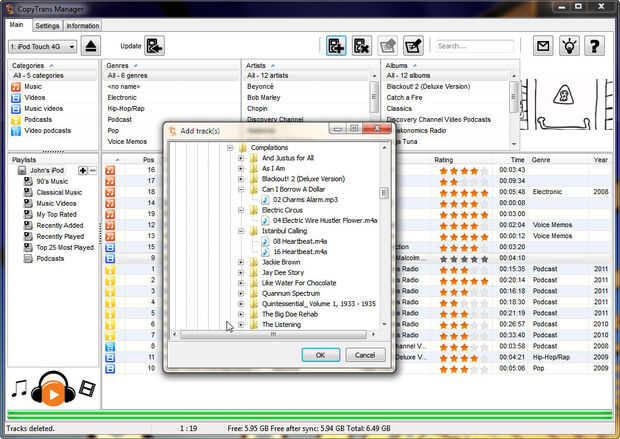Select Like Water For Chocolate folder
The height and width of the screenshot is (439, 620).
pos(299,283)
